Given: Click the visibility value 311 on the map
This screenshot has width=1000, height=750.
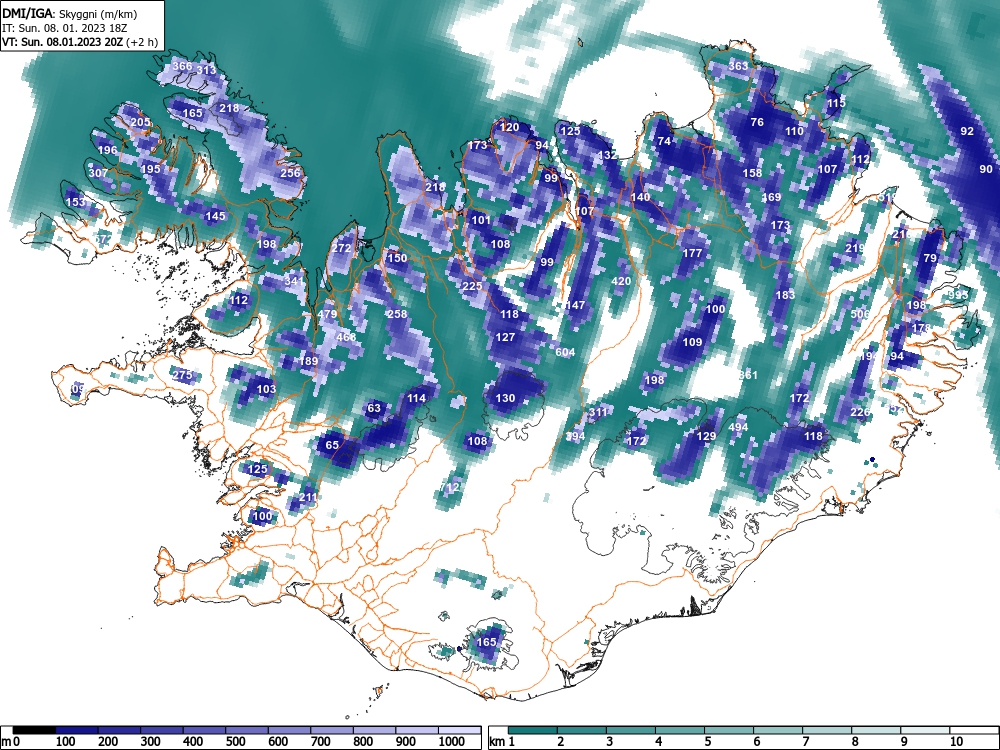Looking at the screenshot, I should [x=598, y=413].
